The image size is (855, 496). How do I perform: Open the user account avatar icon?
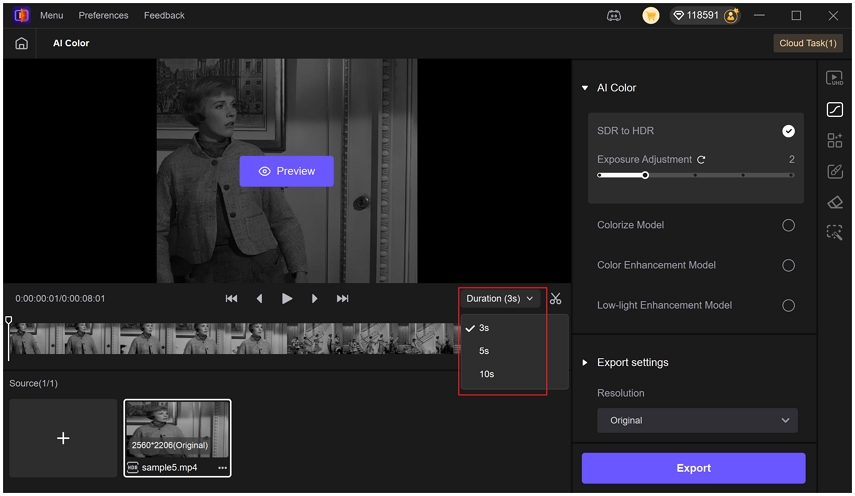tap(731, 15)
